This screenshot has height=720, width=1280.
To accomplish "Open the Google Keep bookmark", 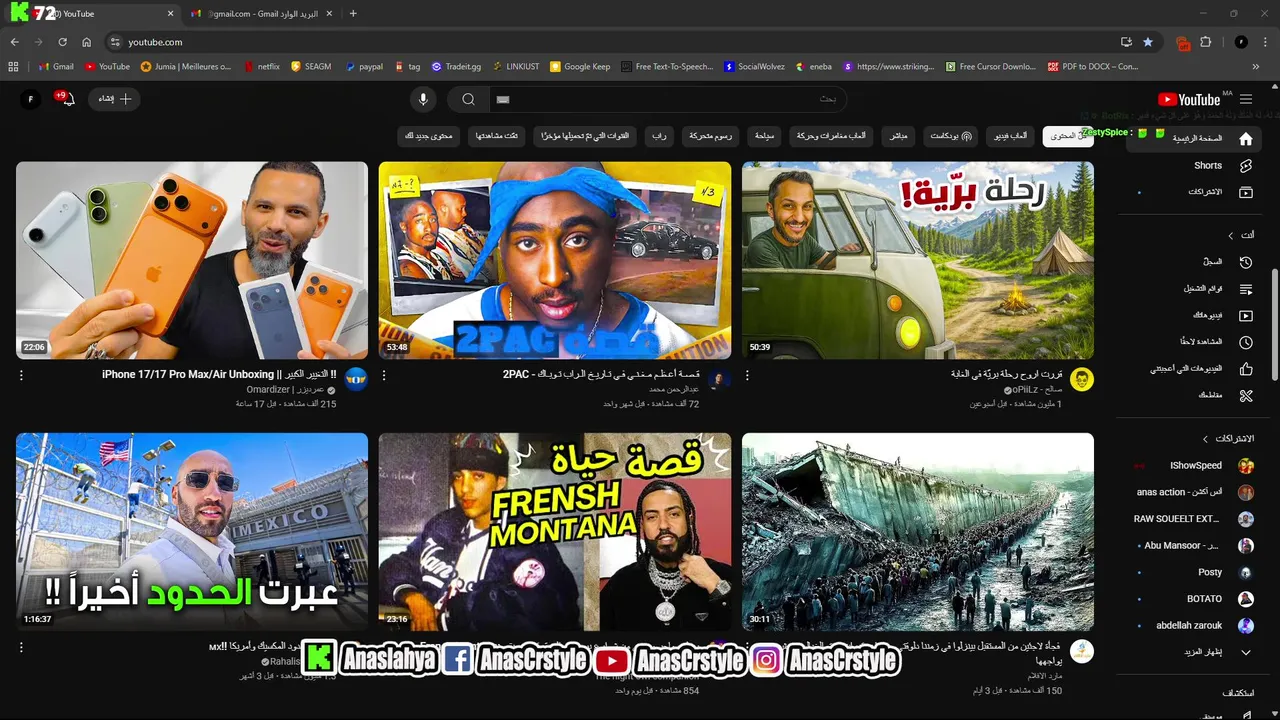I will [579, 66].
